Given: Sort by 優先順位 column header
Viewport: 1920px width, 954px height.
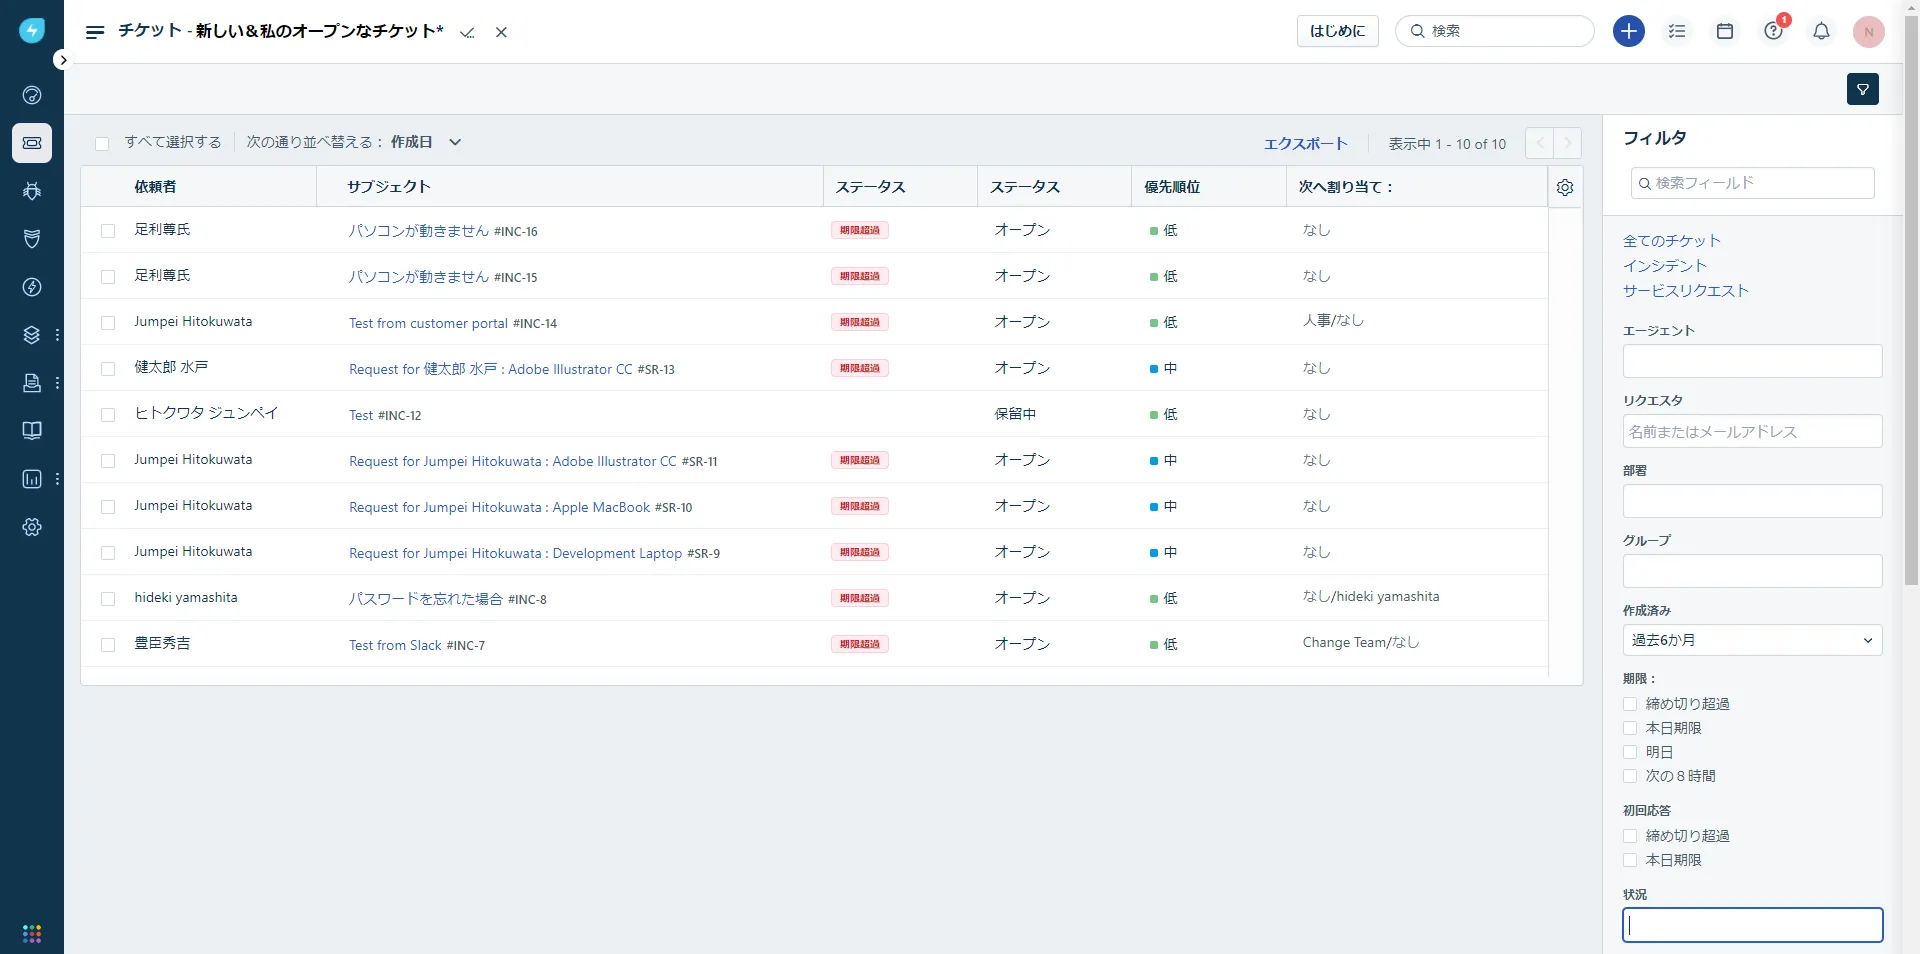Looking at the screenshot, I should 1172,187.
